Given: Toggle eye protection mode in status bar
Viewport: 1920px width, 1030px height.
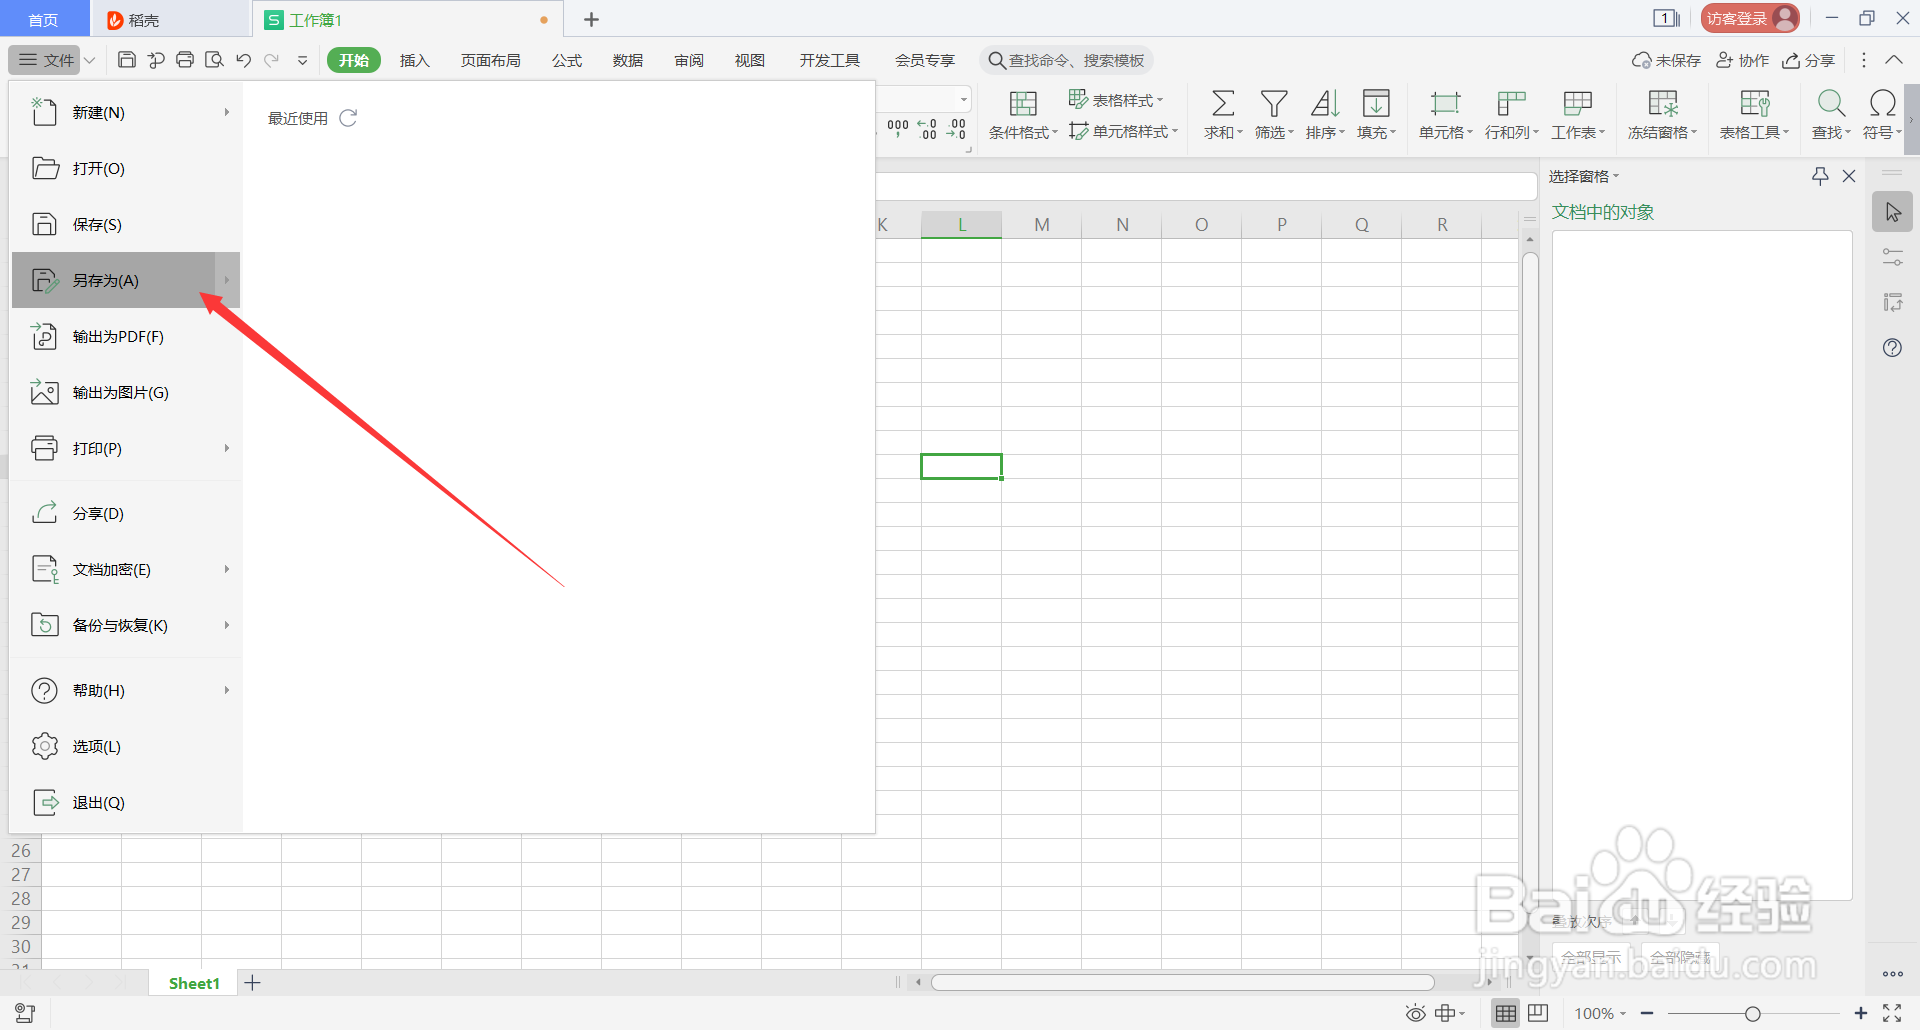Looking at the screenshot, I should (x=1415, y=1012).
